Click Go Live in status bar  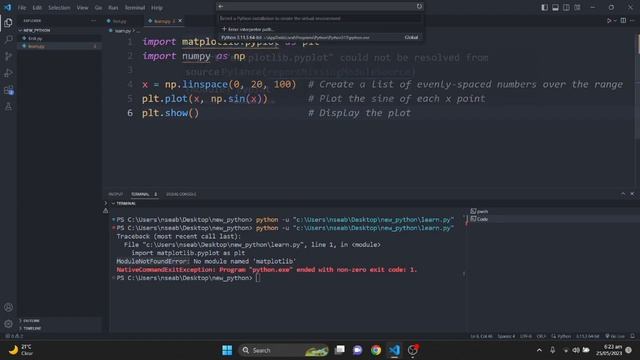(x=615, y=336)
